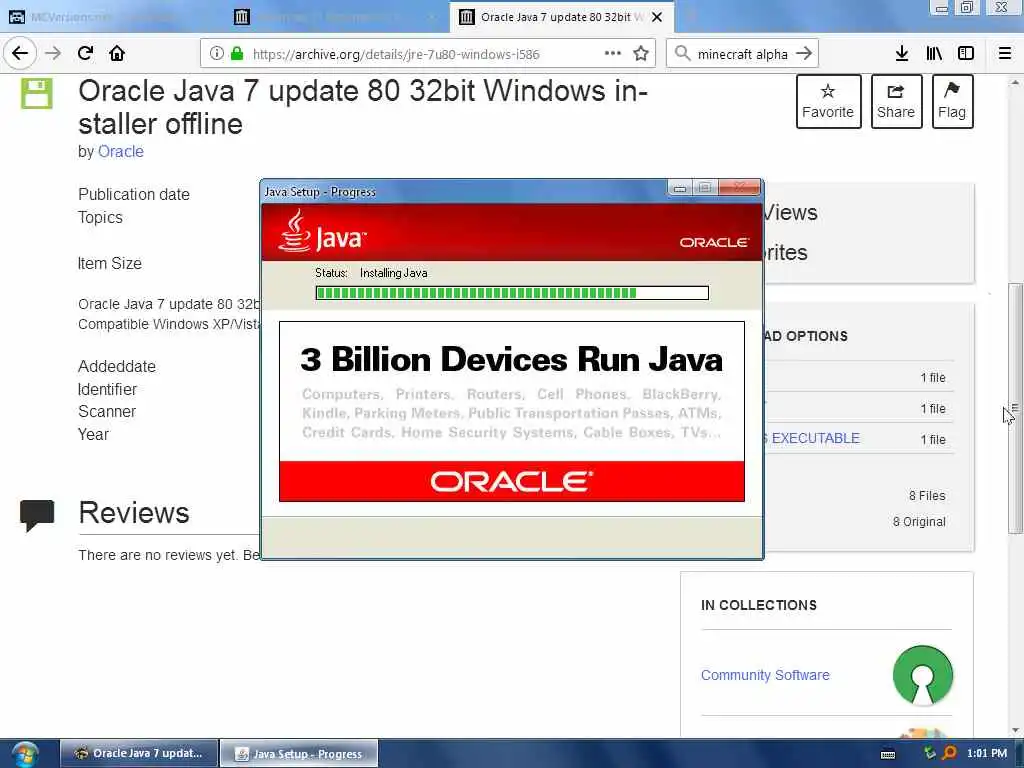
Task: Open the Firefox hamburger menu
Action: [x=1005, y=54]
